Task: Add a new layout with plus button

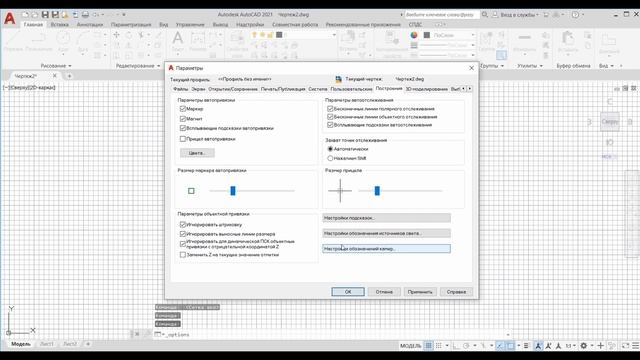Action: click(88, 344)
